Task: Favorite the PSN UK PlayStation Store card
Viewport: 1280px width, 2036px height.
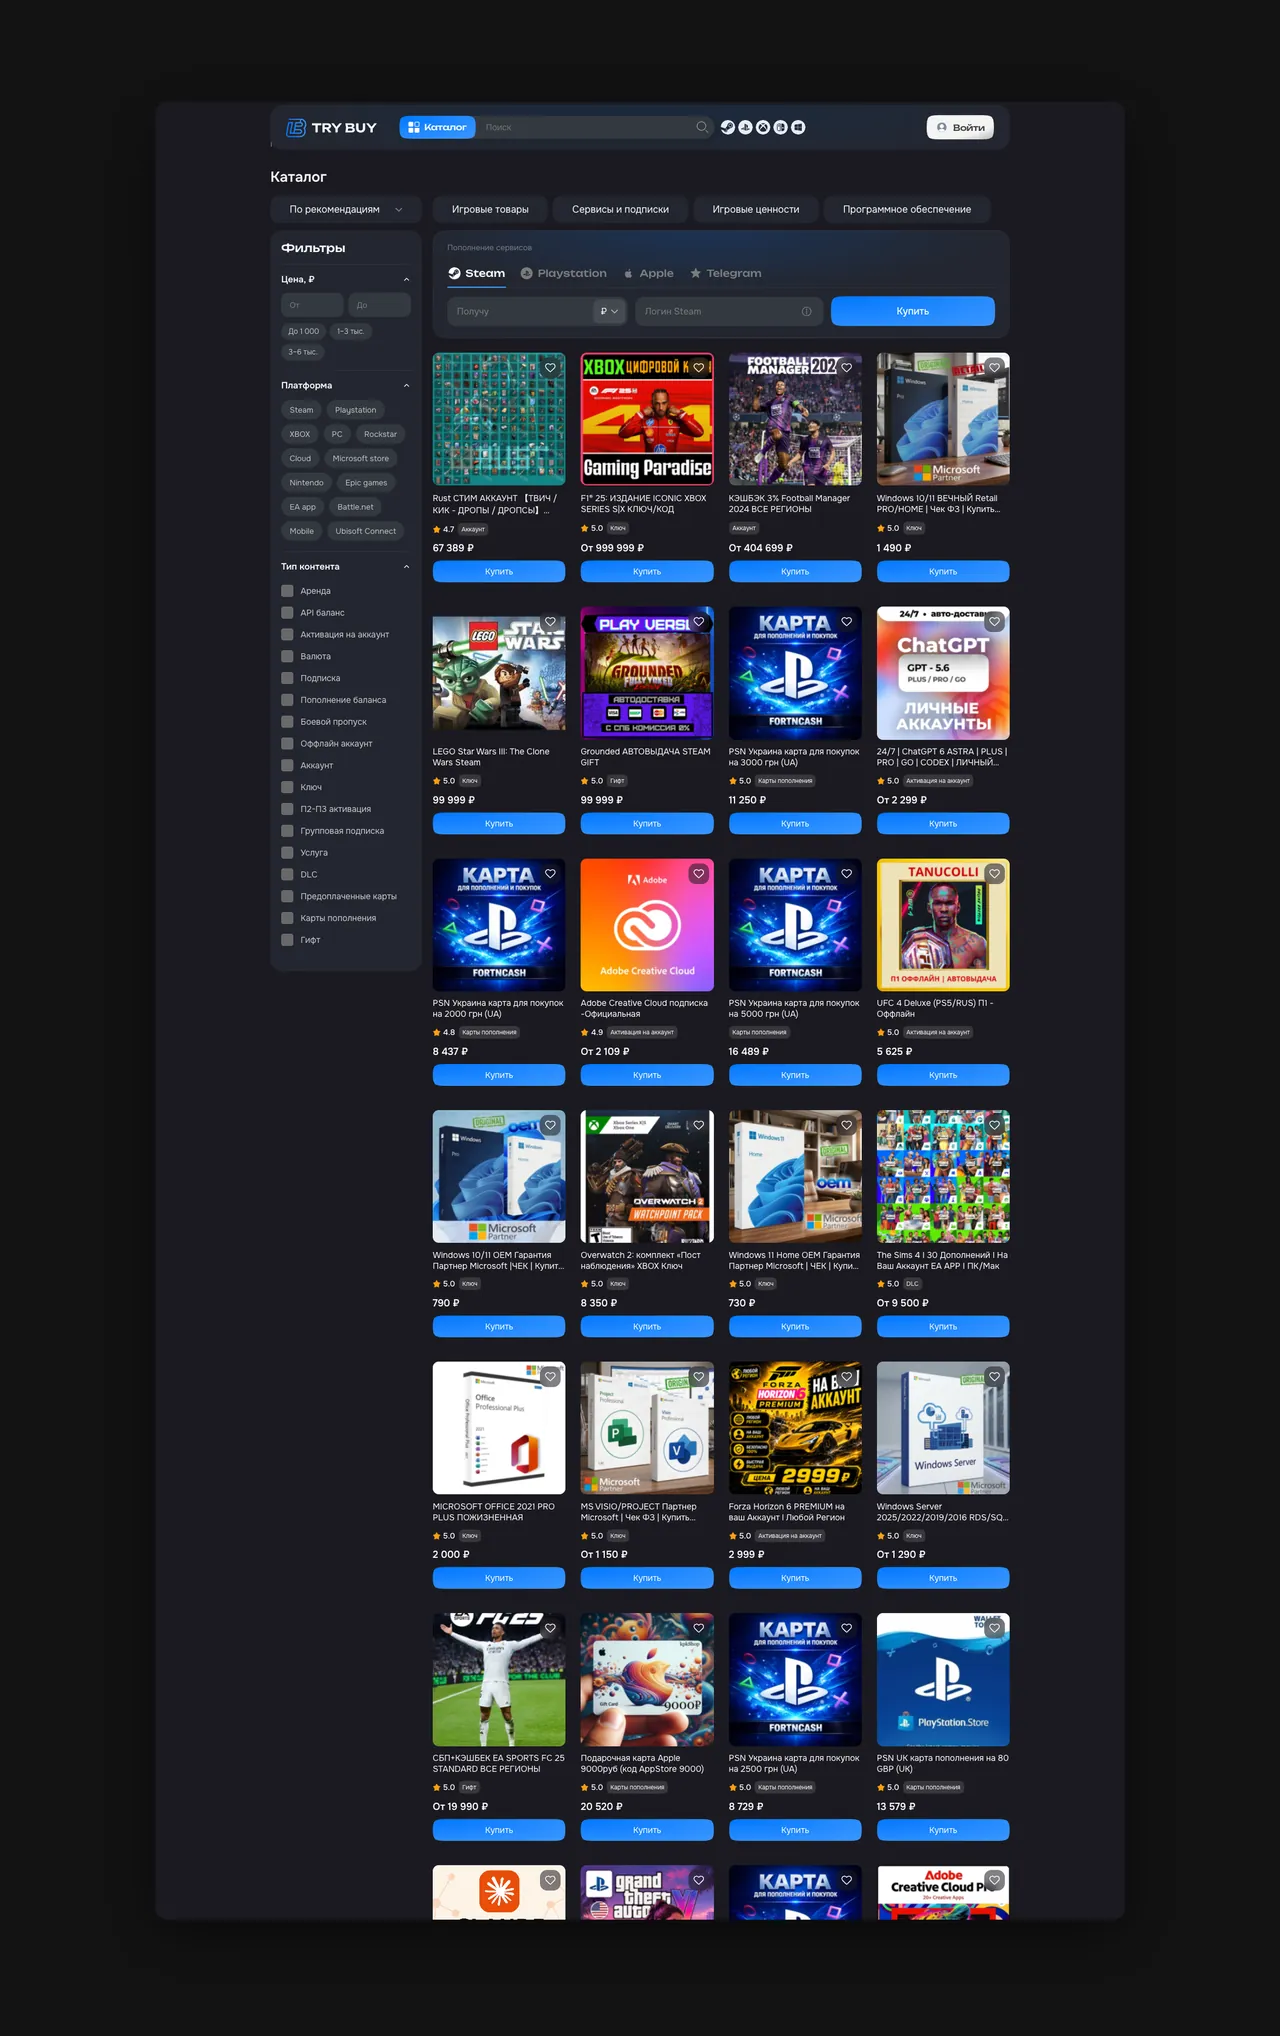Action: (994, 1628)
